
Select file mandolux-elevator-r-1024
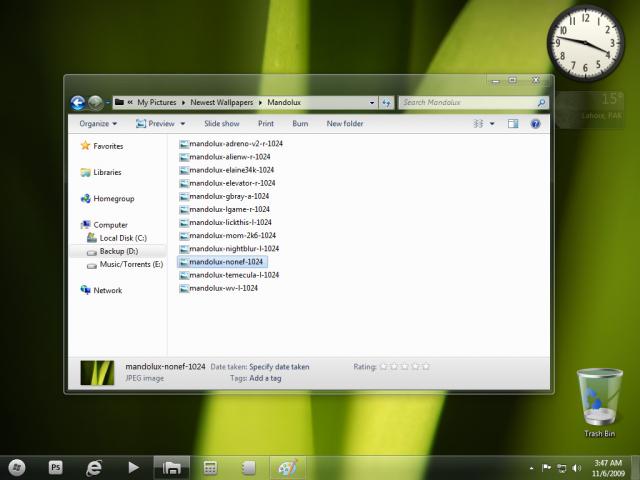pos(227,183)
